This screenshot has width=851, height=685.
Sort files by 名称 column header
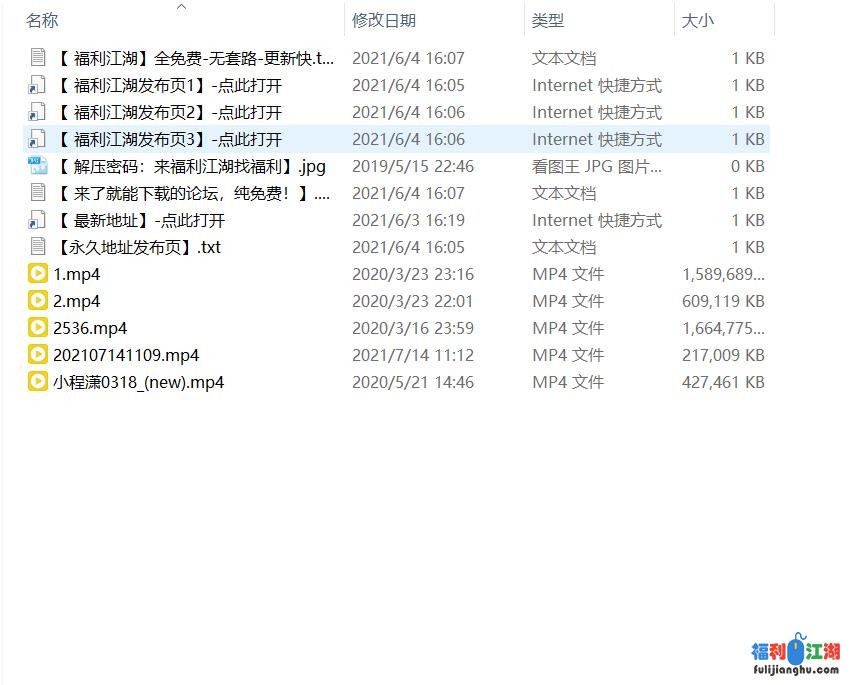click(42, 20)
